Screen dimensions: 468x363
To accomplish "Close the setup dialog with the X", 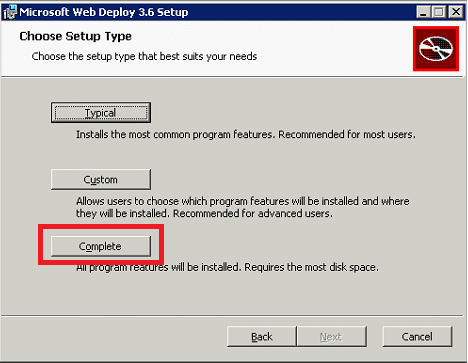I will (456, 12).
